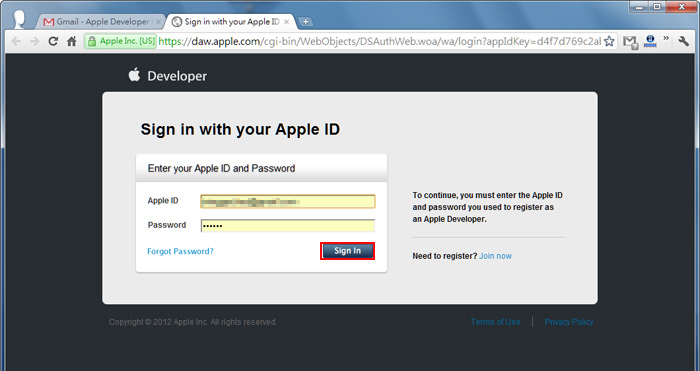Screen dimensions: 700x371
Task: Open the Forgot Password? link
Action: click(180, 251)
